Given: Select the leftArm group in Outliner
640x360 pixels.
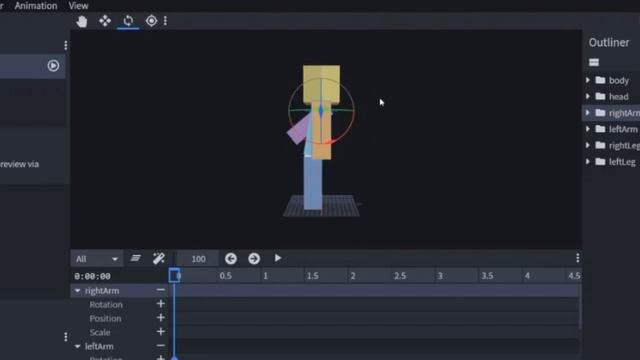Looking at the screenshot, I should coord(623,129).
